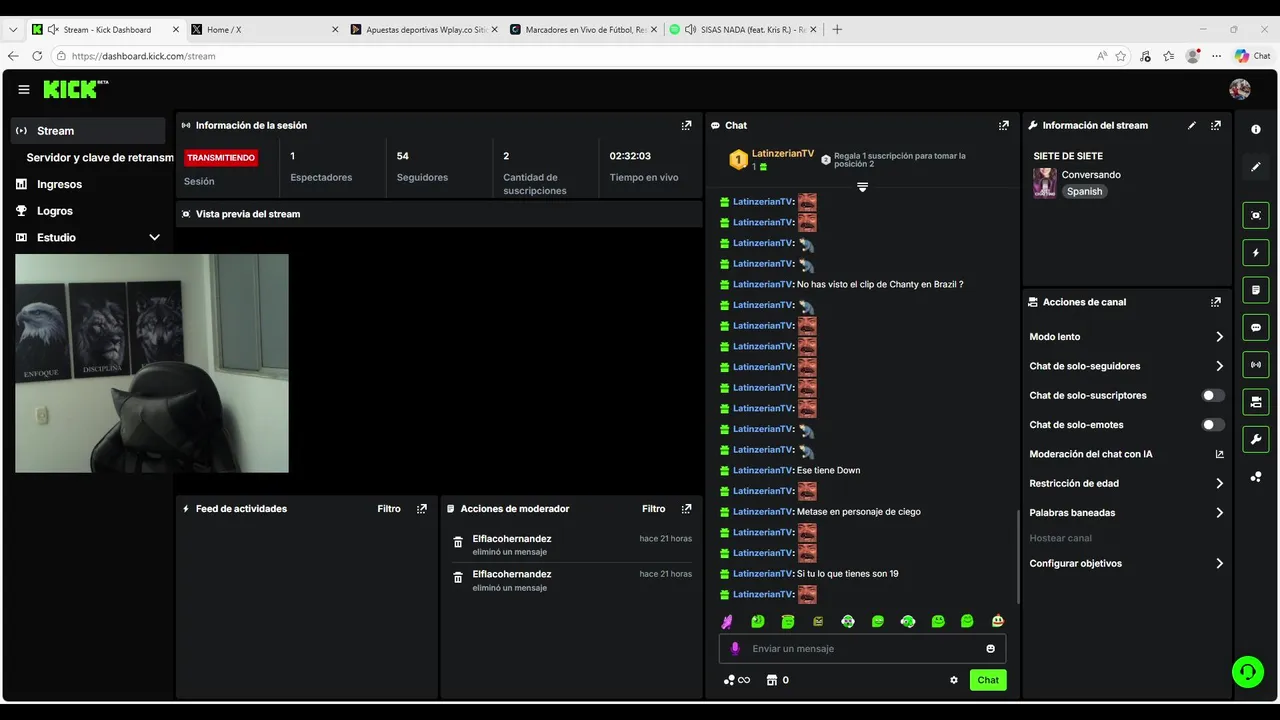Open the emoji picker in message box
1280x720 pixels.
[991, 649]
